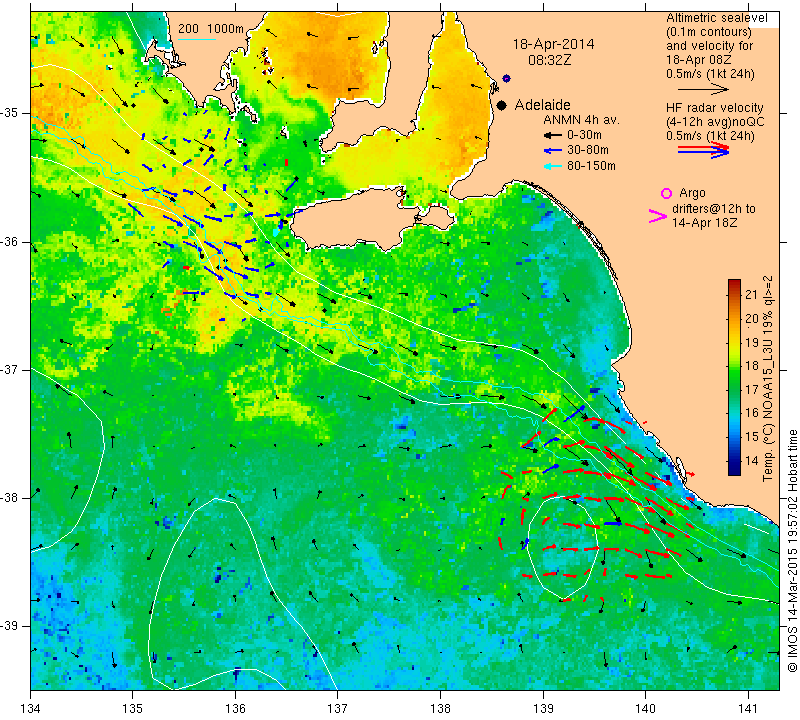The width and height of the screenshot is (800, 720).
Task: Click the '(0.1m contours)' legend line
Action: click(x=709, y=32)
